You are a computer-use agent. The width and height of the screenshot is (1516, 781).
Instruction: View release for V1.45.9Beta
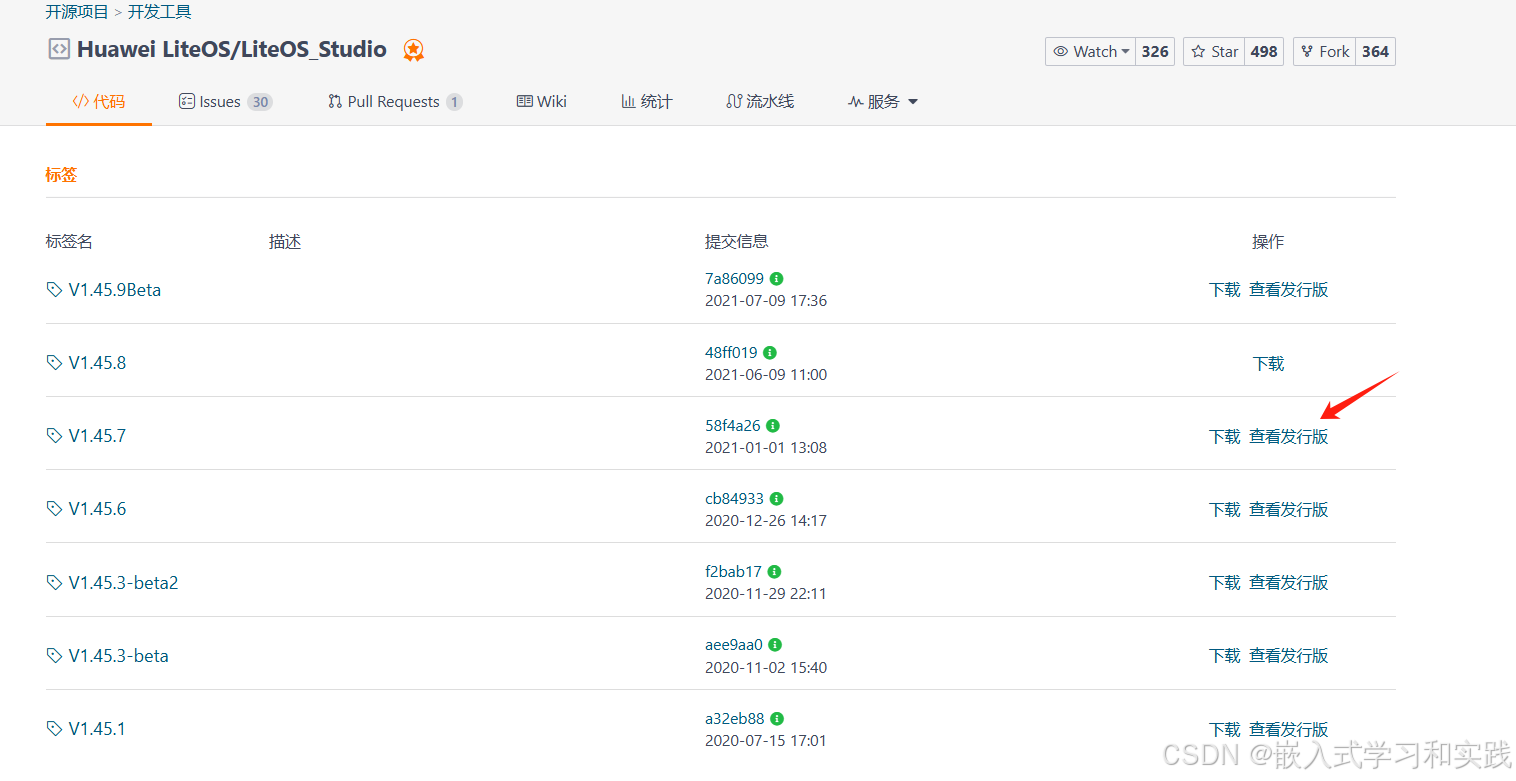tap(1289, 290)
